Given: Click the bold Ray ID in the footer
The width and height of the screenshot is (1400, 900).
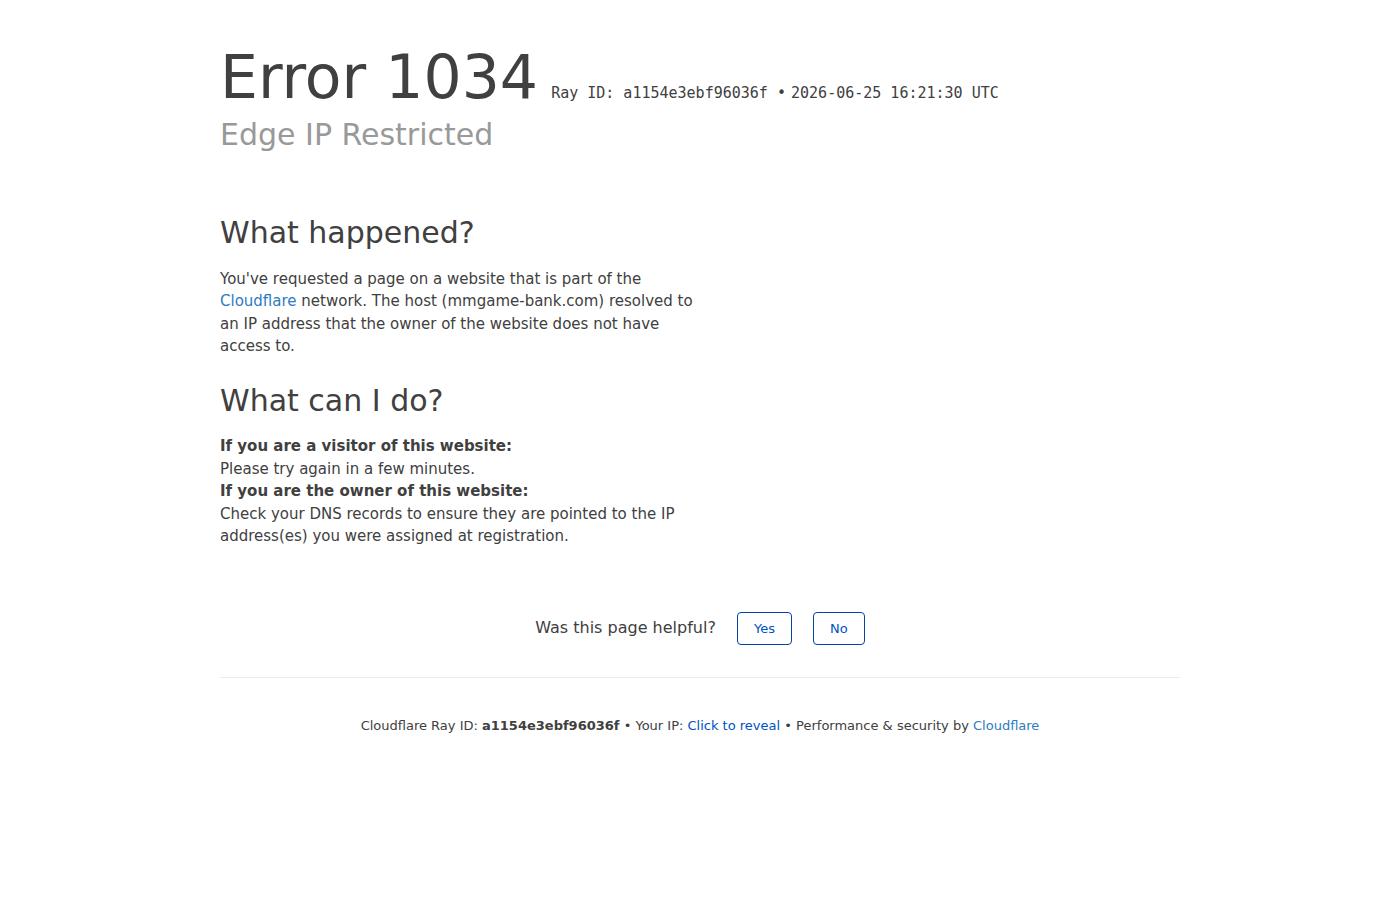Looking at the screenshot, I should [550, 726].
